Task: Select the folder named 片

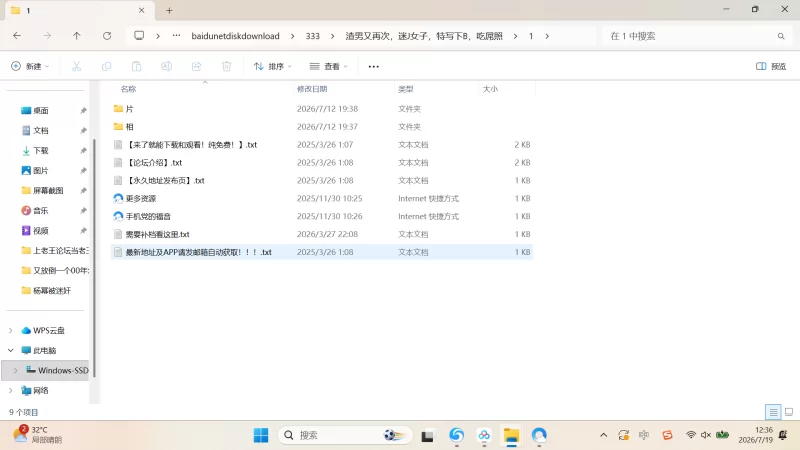Action: tap(129, 109)
